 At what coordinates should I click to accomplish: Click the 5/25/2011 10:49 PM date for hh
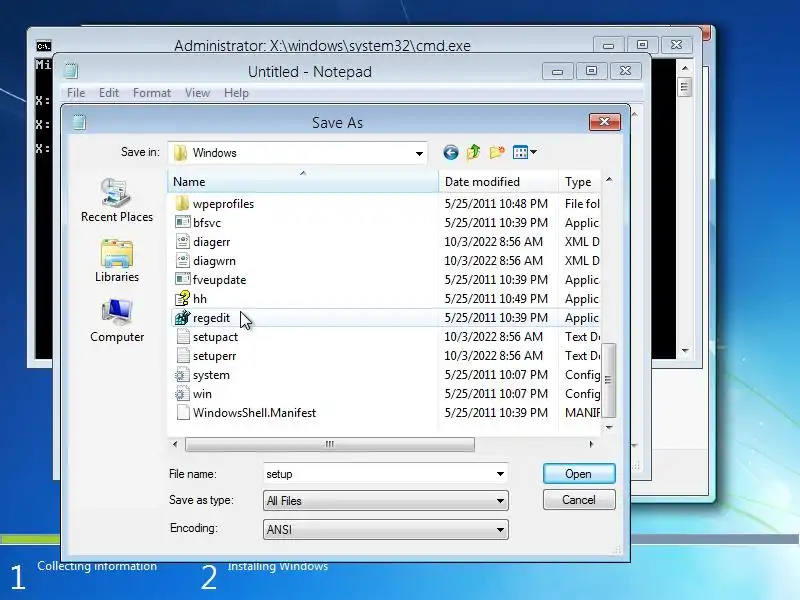pos(496,298)
